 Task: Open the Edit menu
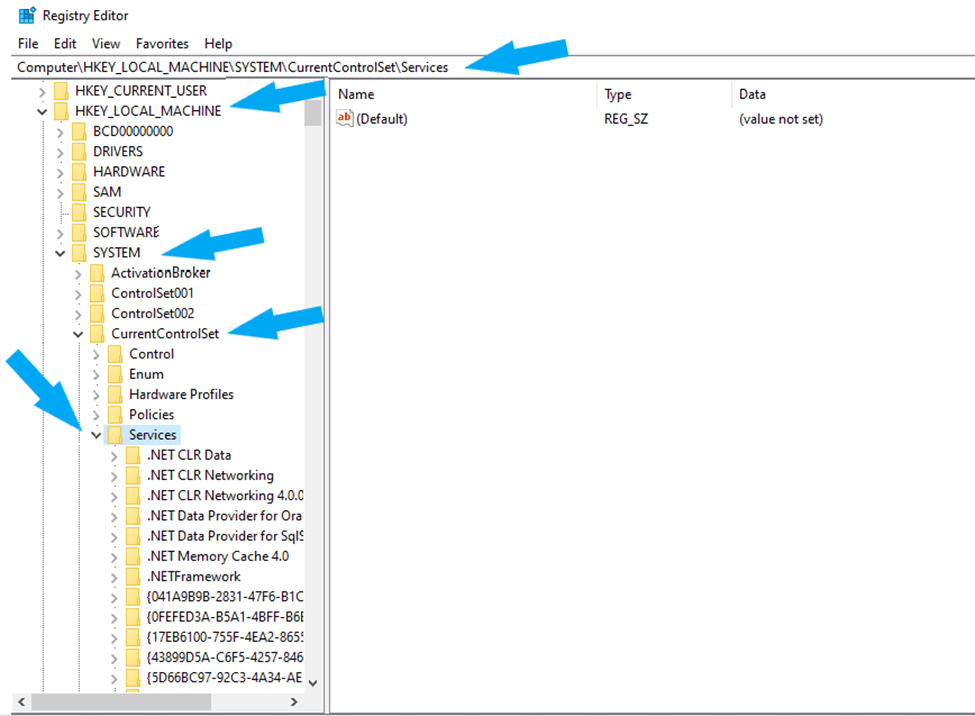65,44
